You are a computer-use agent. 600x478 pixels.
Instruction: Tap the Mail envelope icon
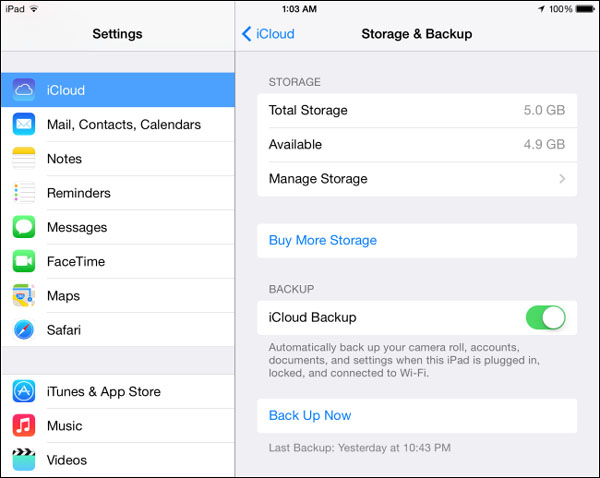click(24, 124)
